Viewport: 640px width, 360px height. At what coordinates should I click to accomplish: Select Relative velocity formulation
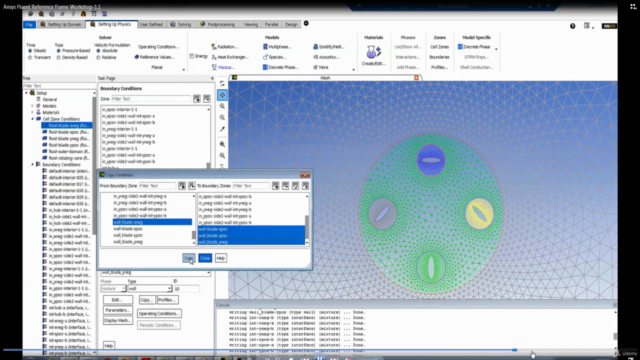coord(106,58)
